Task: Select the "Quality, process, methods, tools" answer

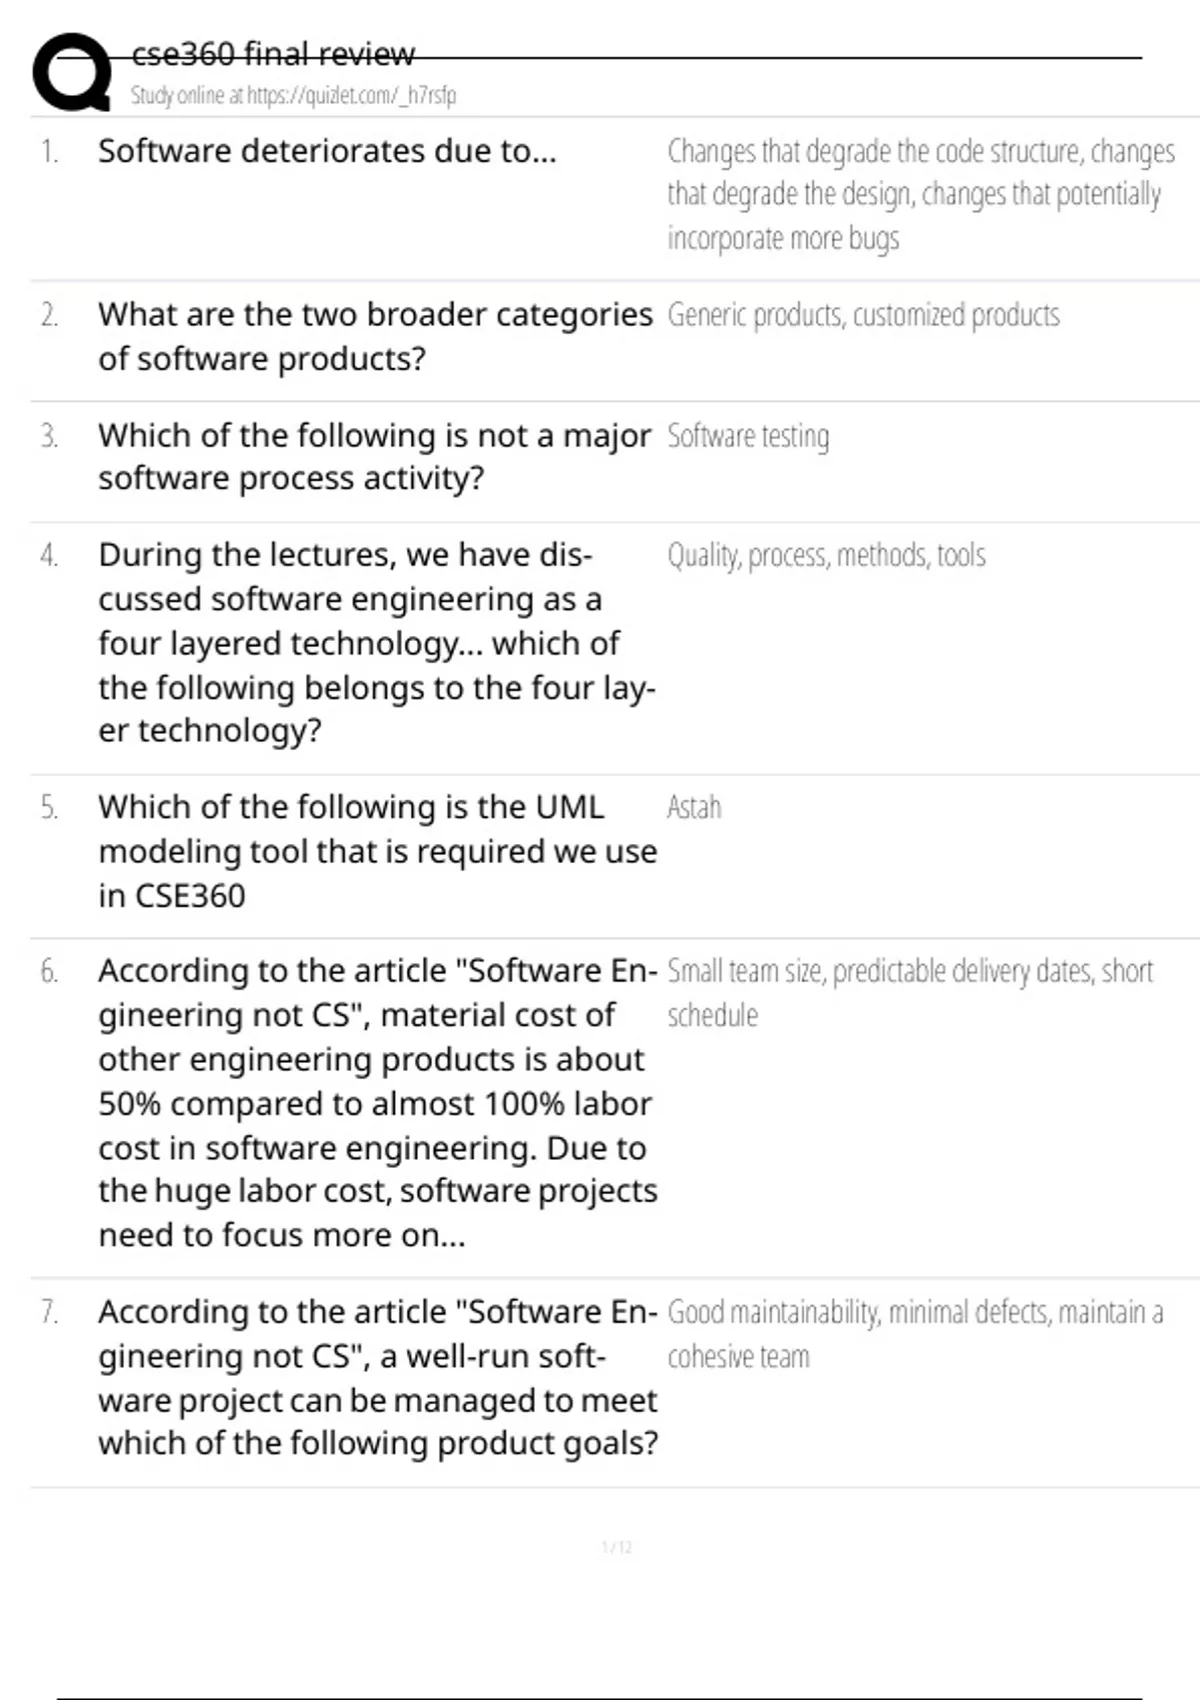Action: [x=826, y=555]
